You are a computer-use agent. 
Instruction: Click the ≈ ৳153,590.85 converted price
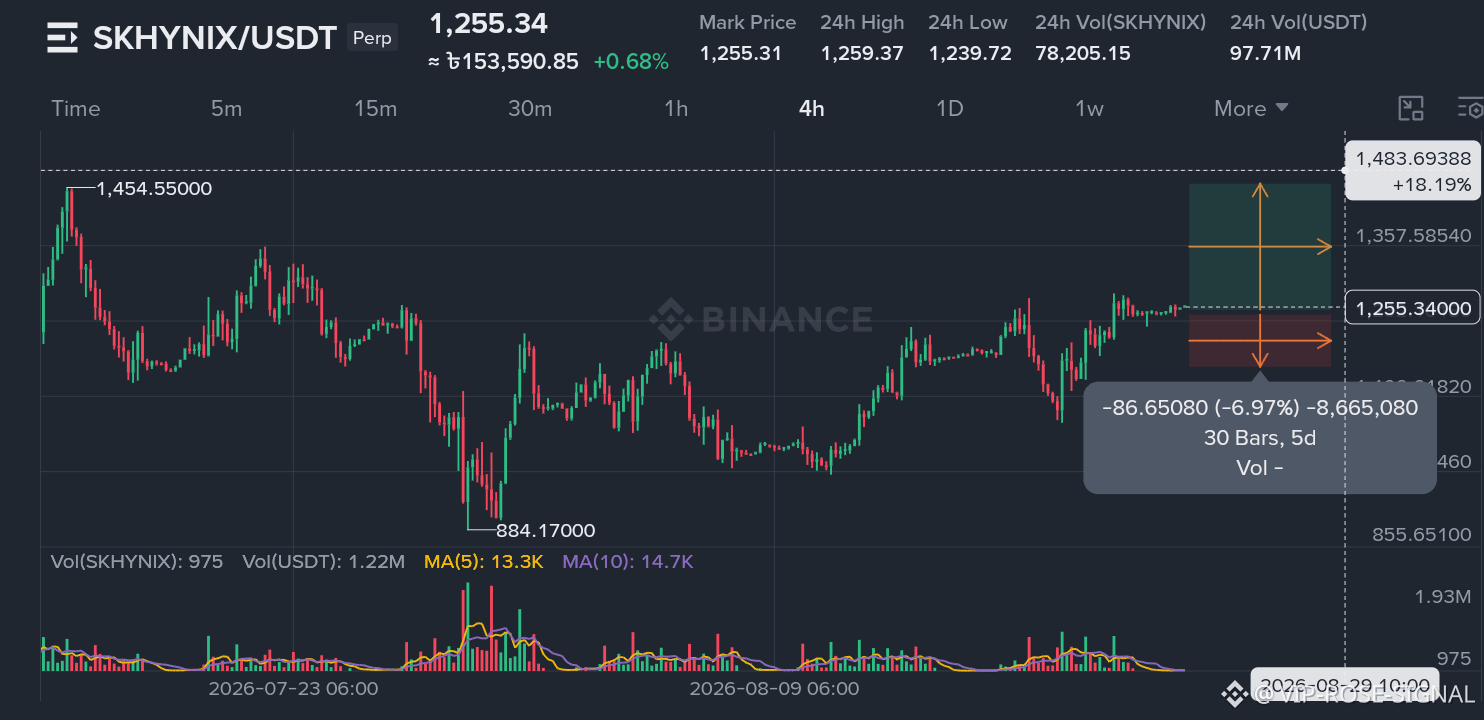pos(503,62)
